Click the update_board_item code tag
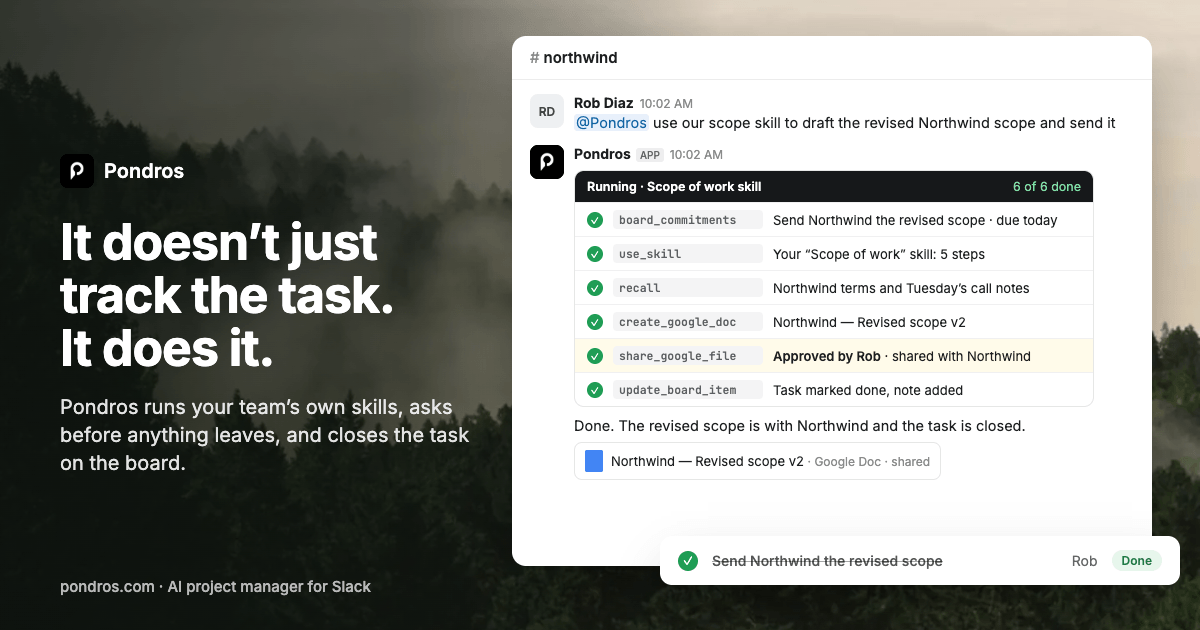The width and height of the screenshot is (1200, 630). 688,390
